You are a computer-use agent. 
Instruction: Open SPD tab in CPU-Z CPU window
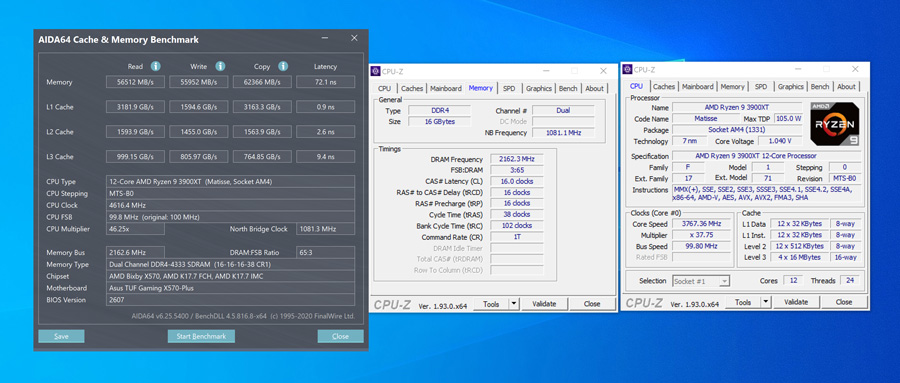click(x=761, y=87)
